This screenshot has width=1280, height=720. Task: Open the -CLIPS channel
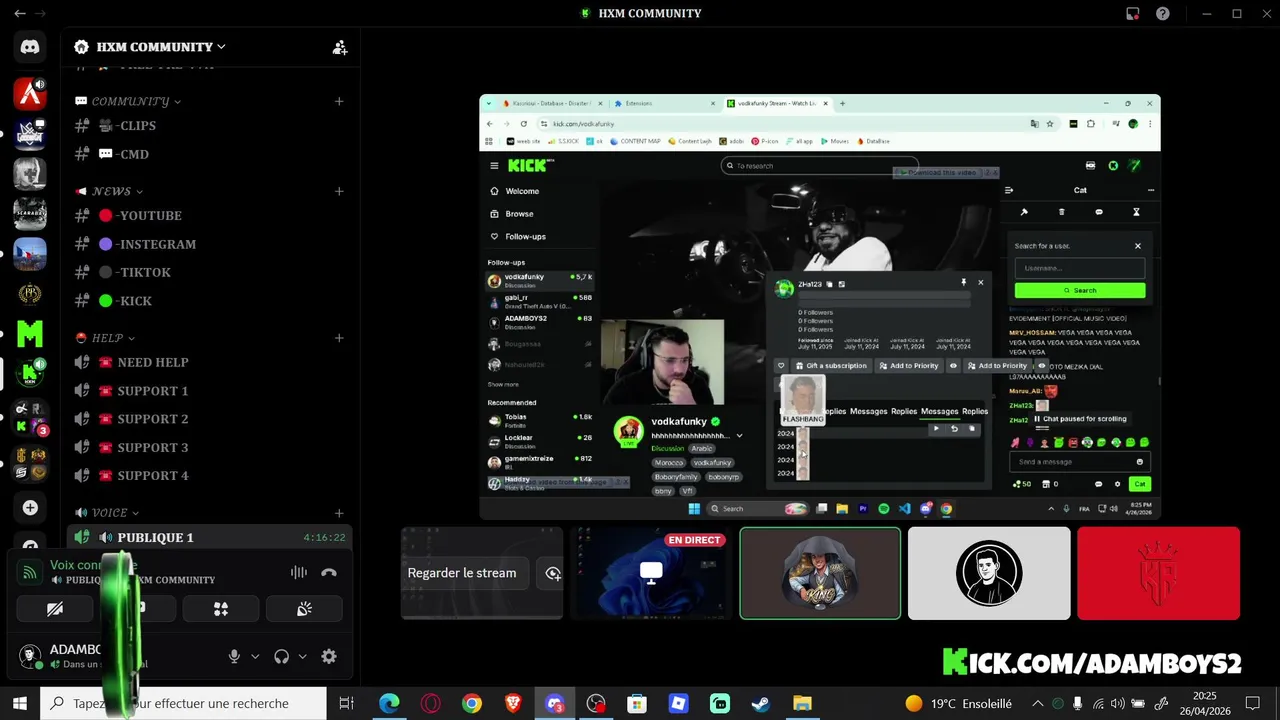pyautogui.click(x=210, y=126)
